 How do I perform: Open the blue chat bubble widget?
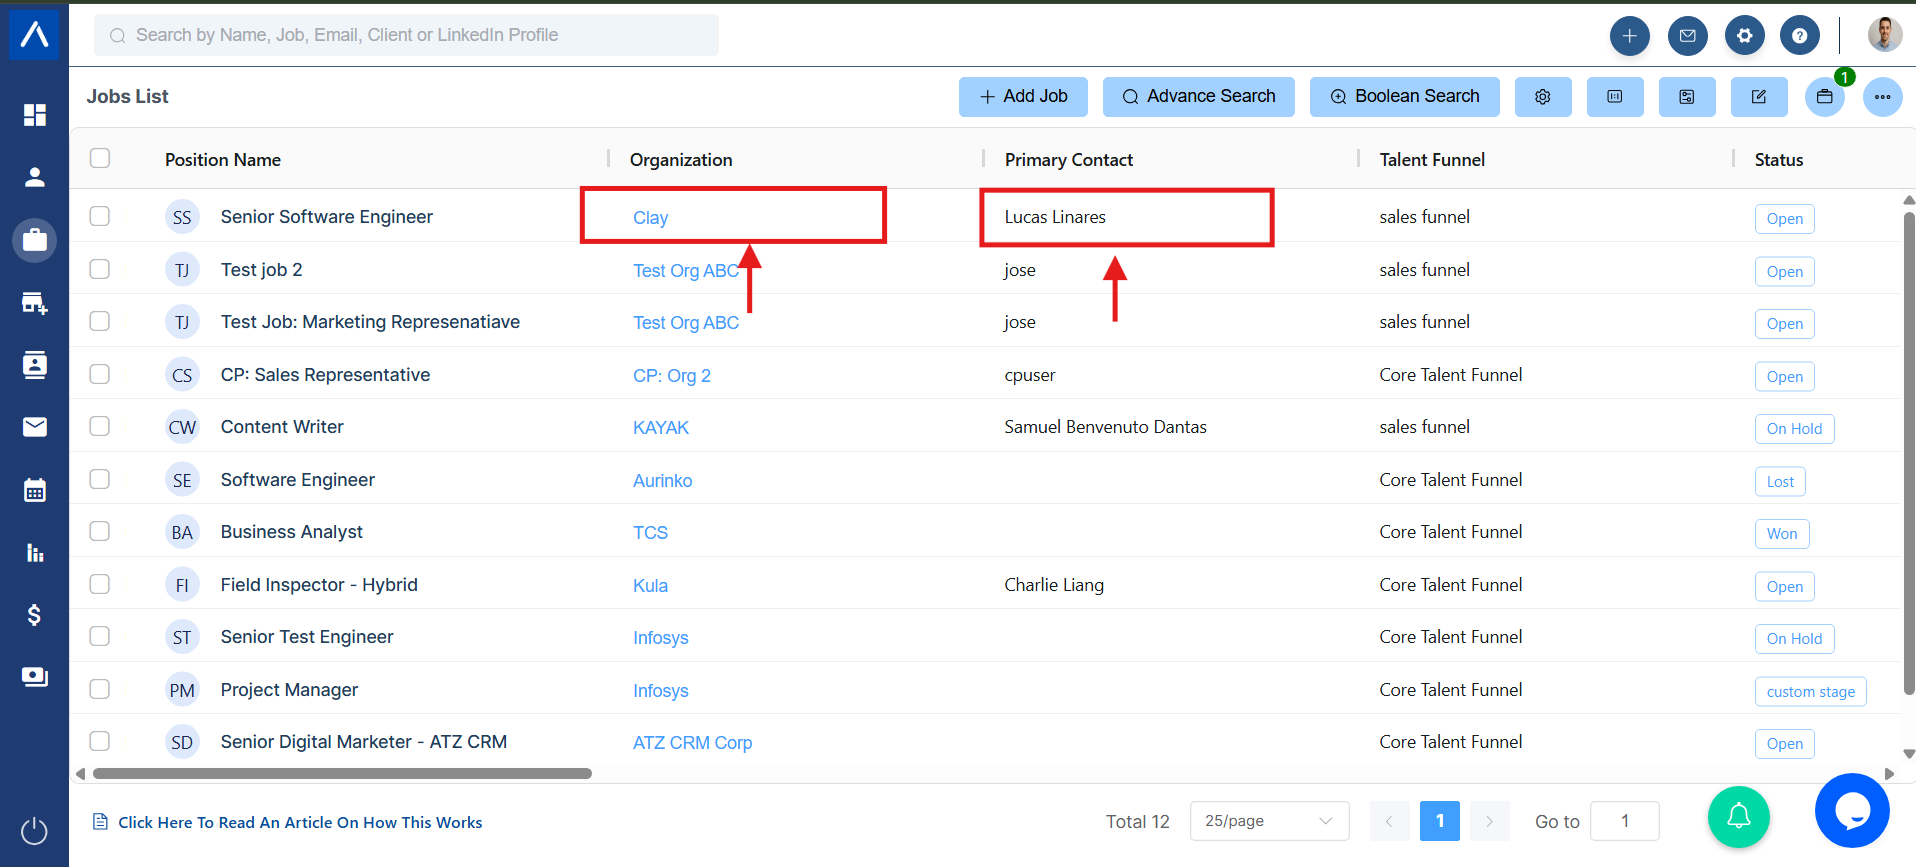pyautogui.click(x=1852, y=811)
